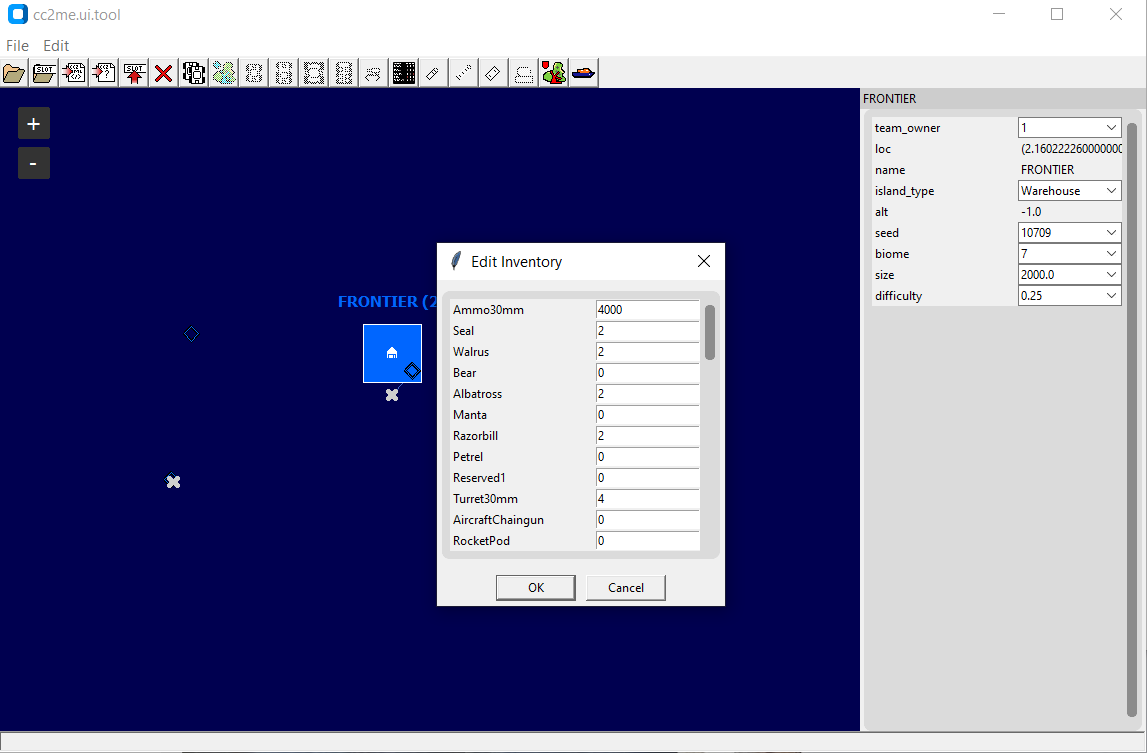The height and width of the screenshot is (753, 1147).
Task: Cancel the Edit Inventory dialog
Action: point(625,587)
